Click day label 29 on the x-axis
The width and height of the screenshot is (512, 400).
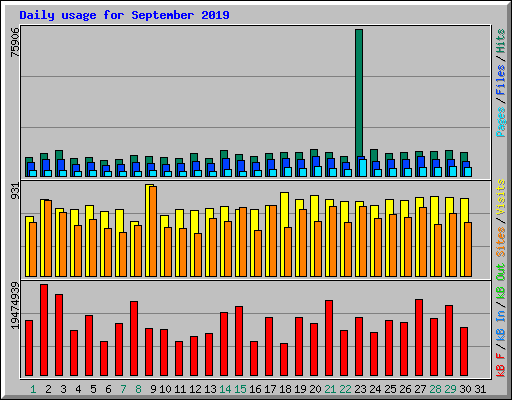pyautogui.click(x=450, y=389)
